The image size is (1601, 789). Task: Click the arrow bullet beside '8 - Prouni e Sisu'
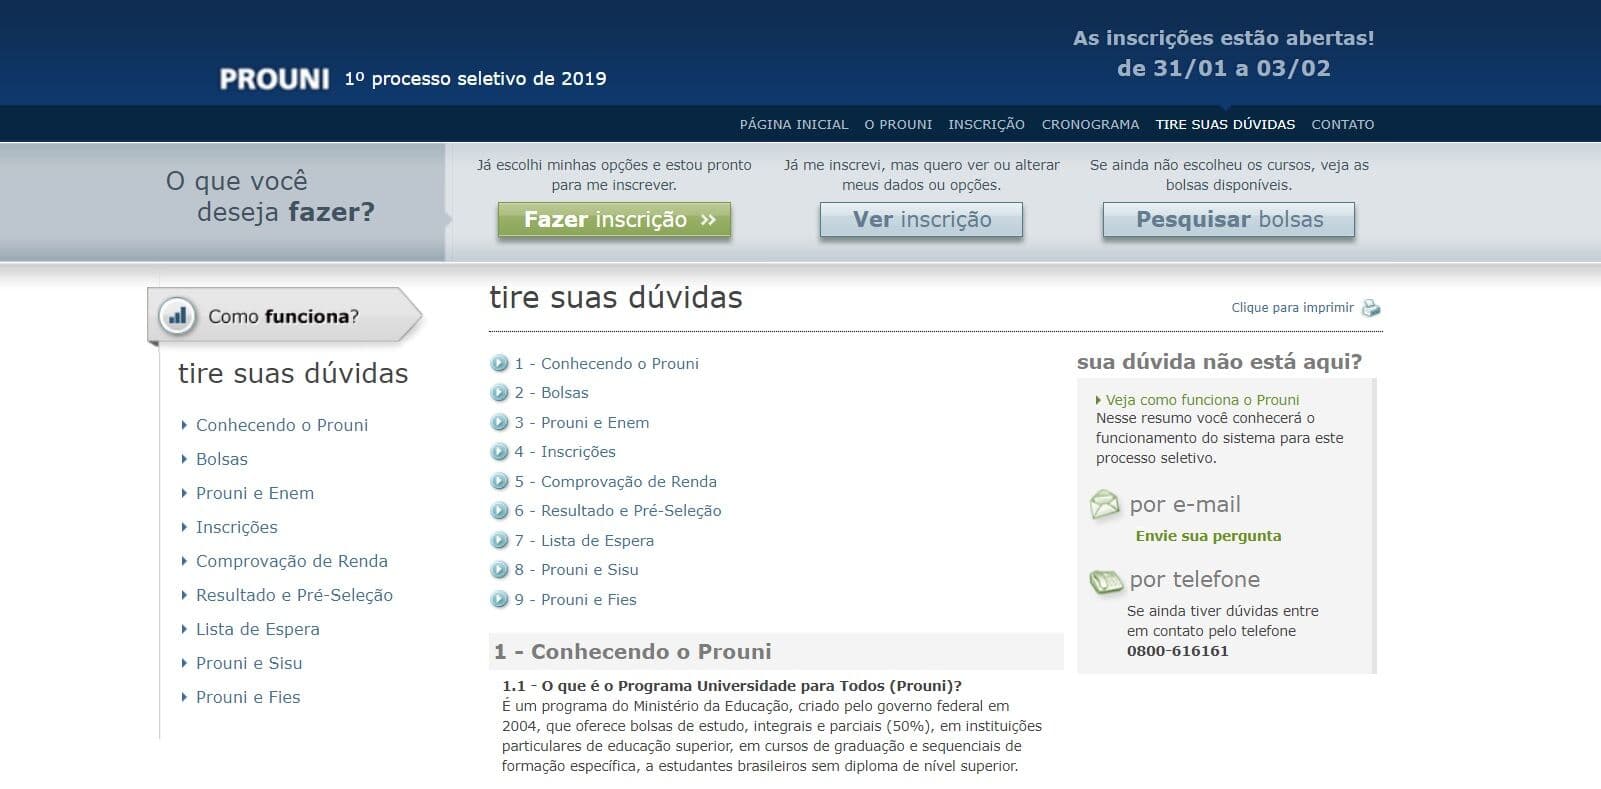pos(500,570)
